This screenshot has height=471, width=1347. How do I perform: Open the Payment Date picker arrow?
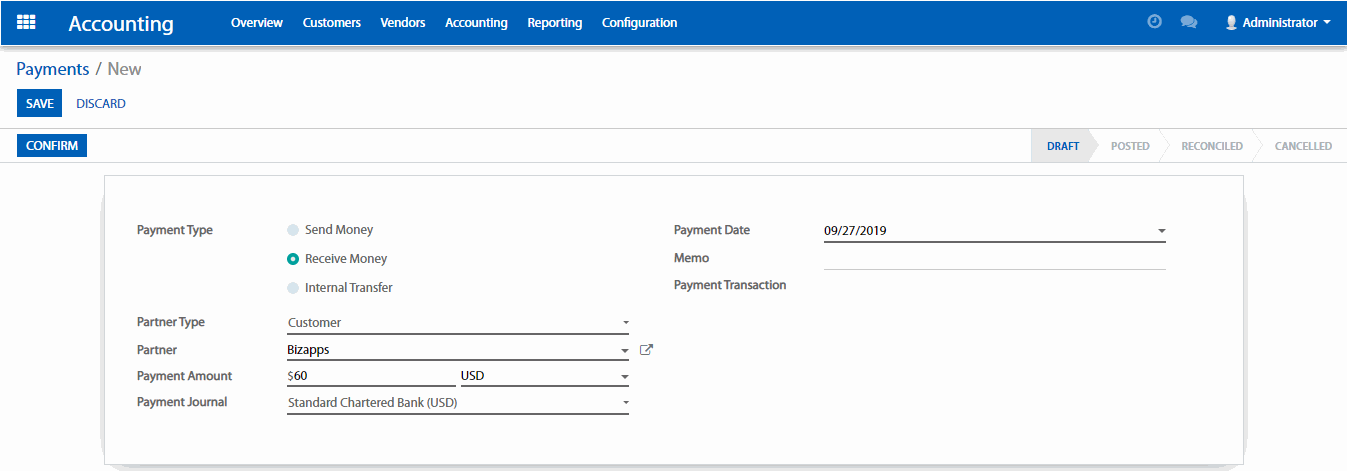click(x=1161, y=231)
